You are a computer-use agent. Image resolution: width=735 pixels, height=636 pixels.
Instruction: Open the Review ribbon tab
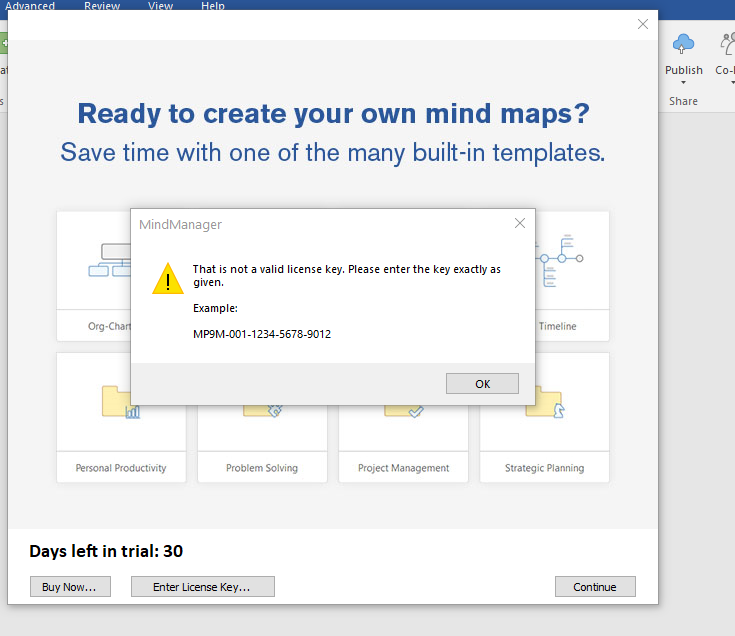pyautogui.click(x=102, y=6)
